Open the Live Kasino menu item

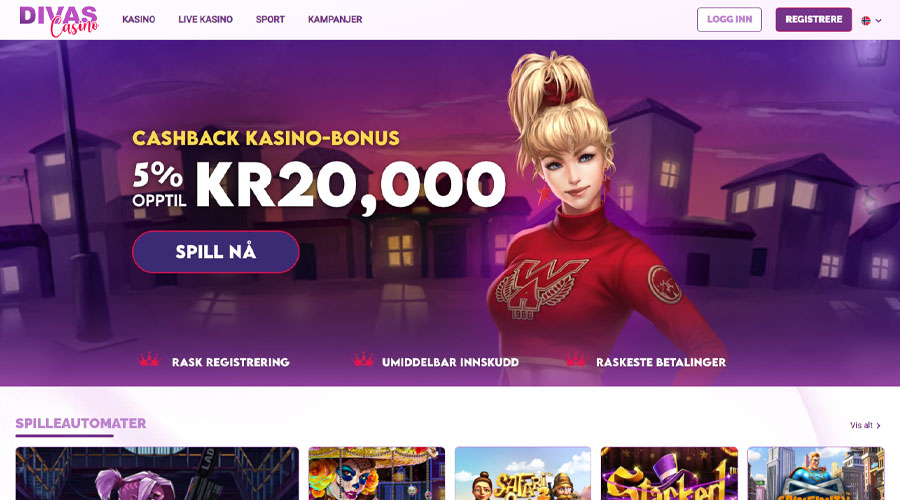pyautogui.click(x=205, y=20)
